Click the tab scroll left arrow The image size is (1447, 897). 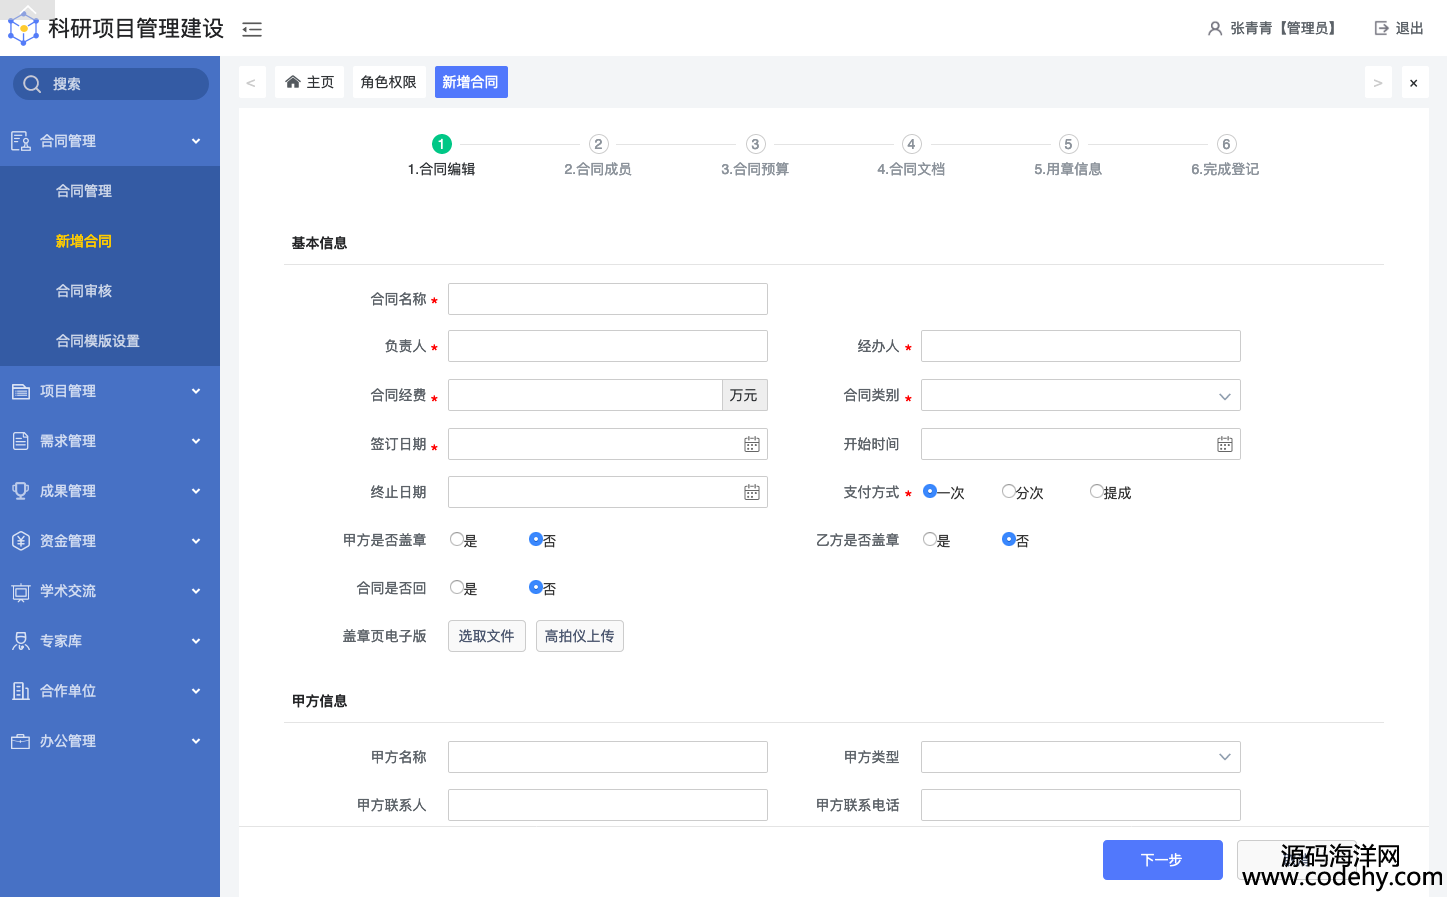[x=251, y=83]
